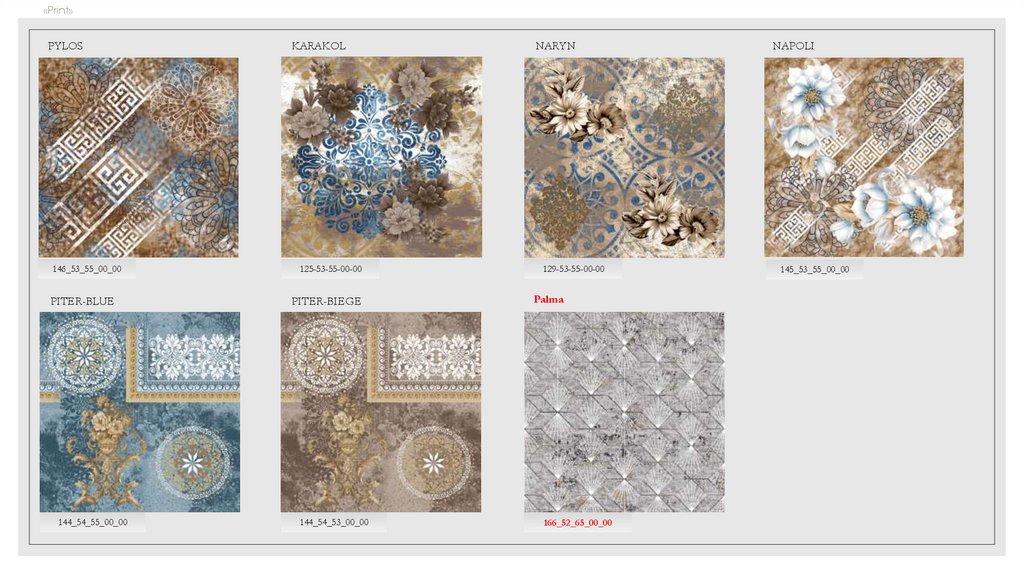The image size is (1024, 574).
Task: Click the NARYN title label
Action: [x=556, y=46]
